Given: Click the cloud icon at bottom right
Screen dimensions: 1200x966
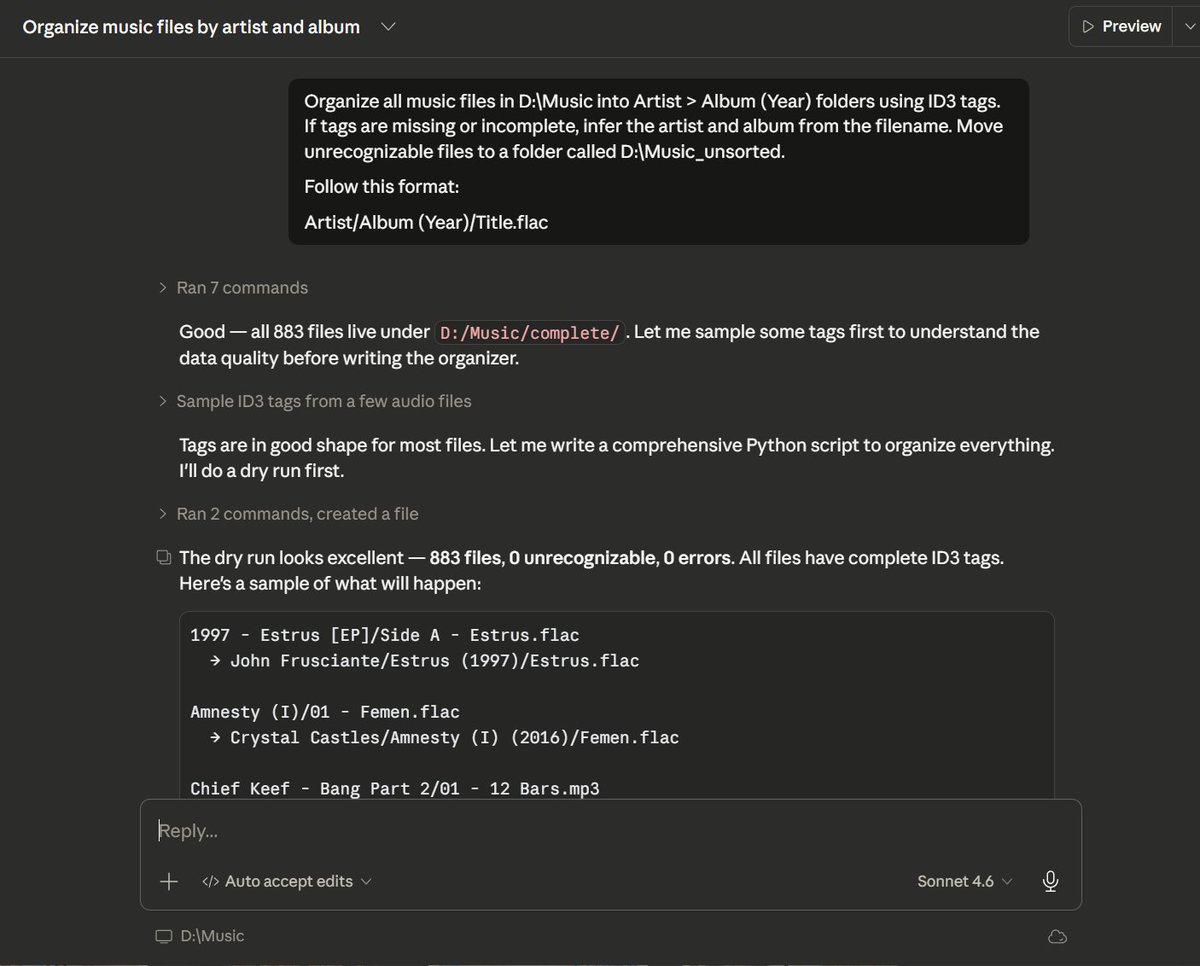Looking at the screenshot, I should point(1057,936).
